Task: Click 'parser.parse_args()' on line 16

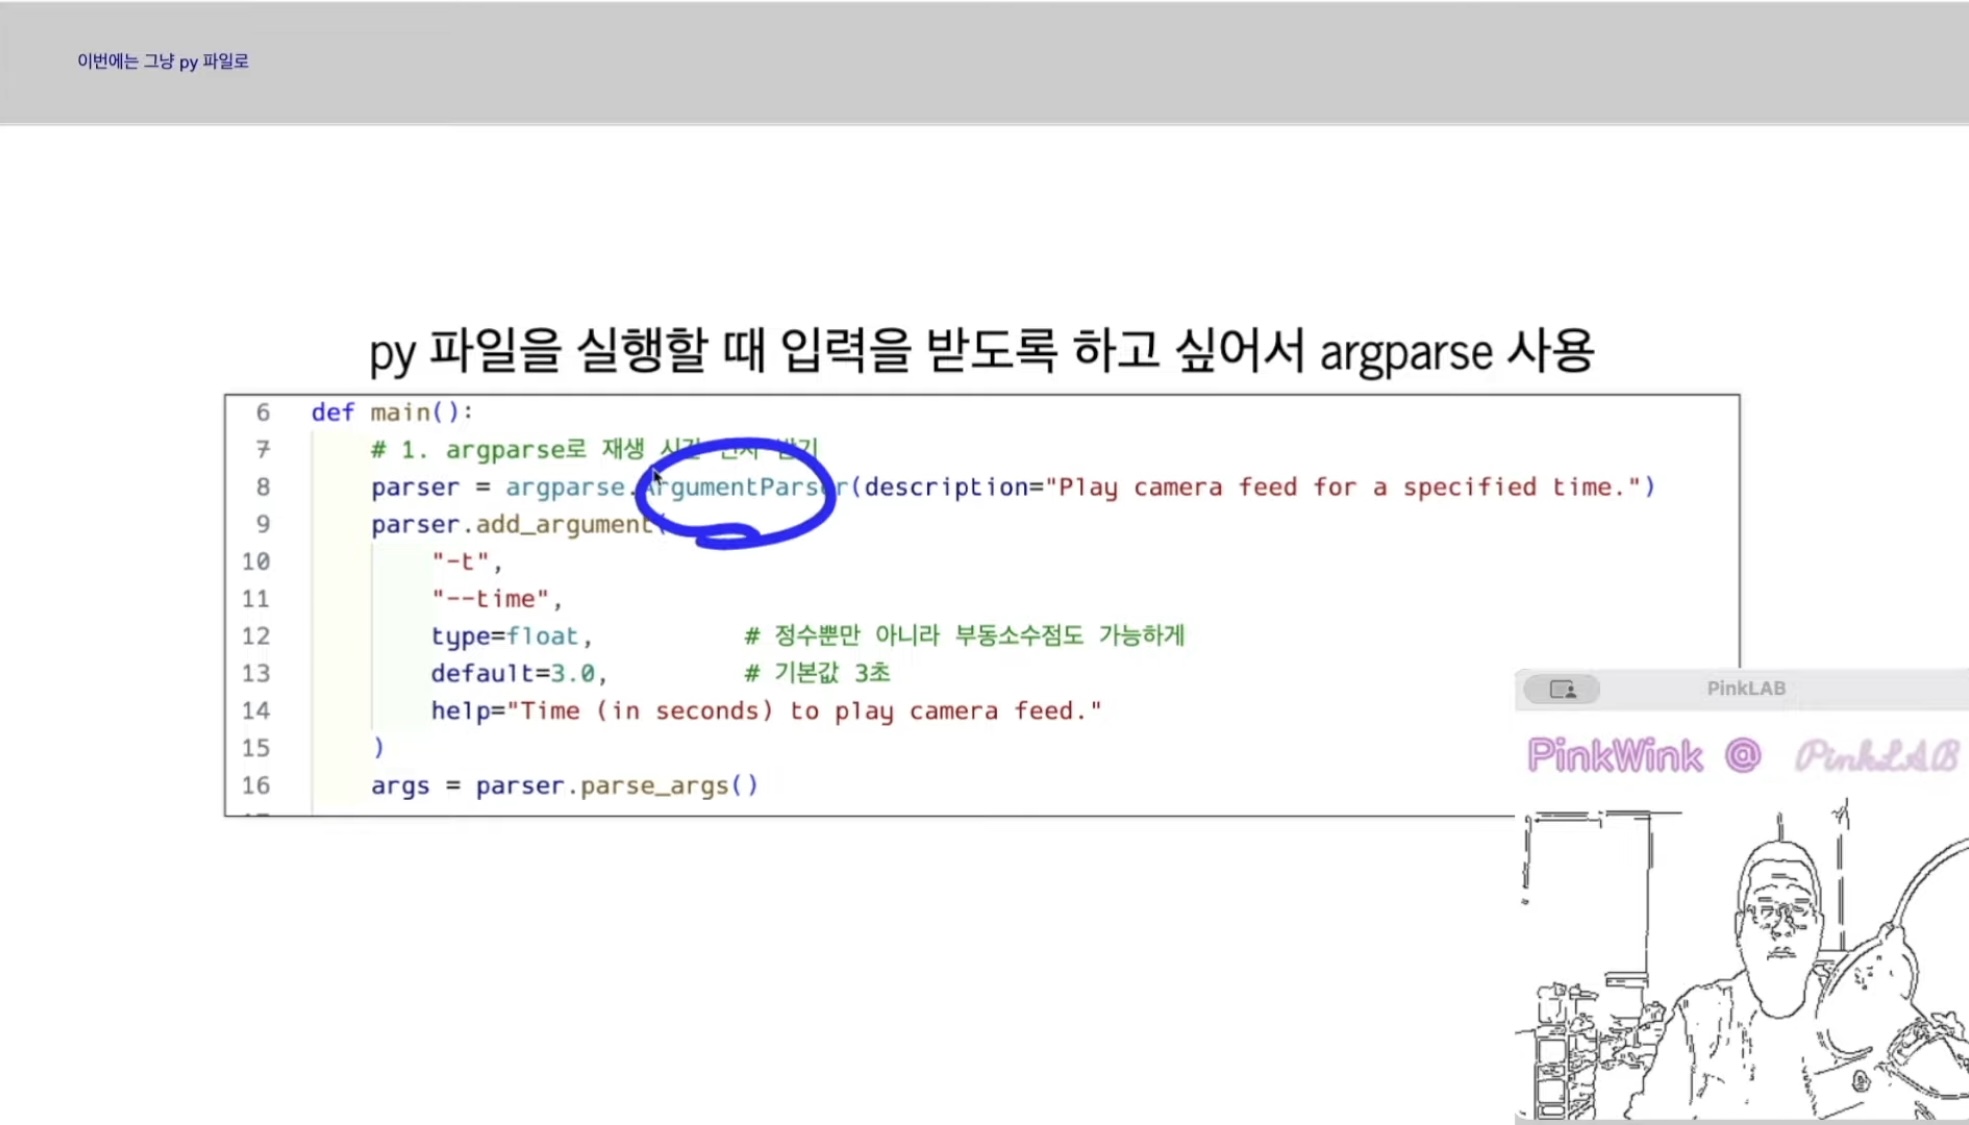Action: pos(616,785)
